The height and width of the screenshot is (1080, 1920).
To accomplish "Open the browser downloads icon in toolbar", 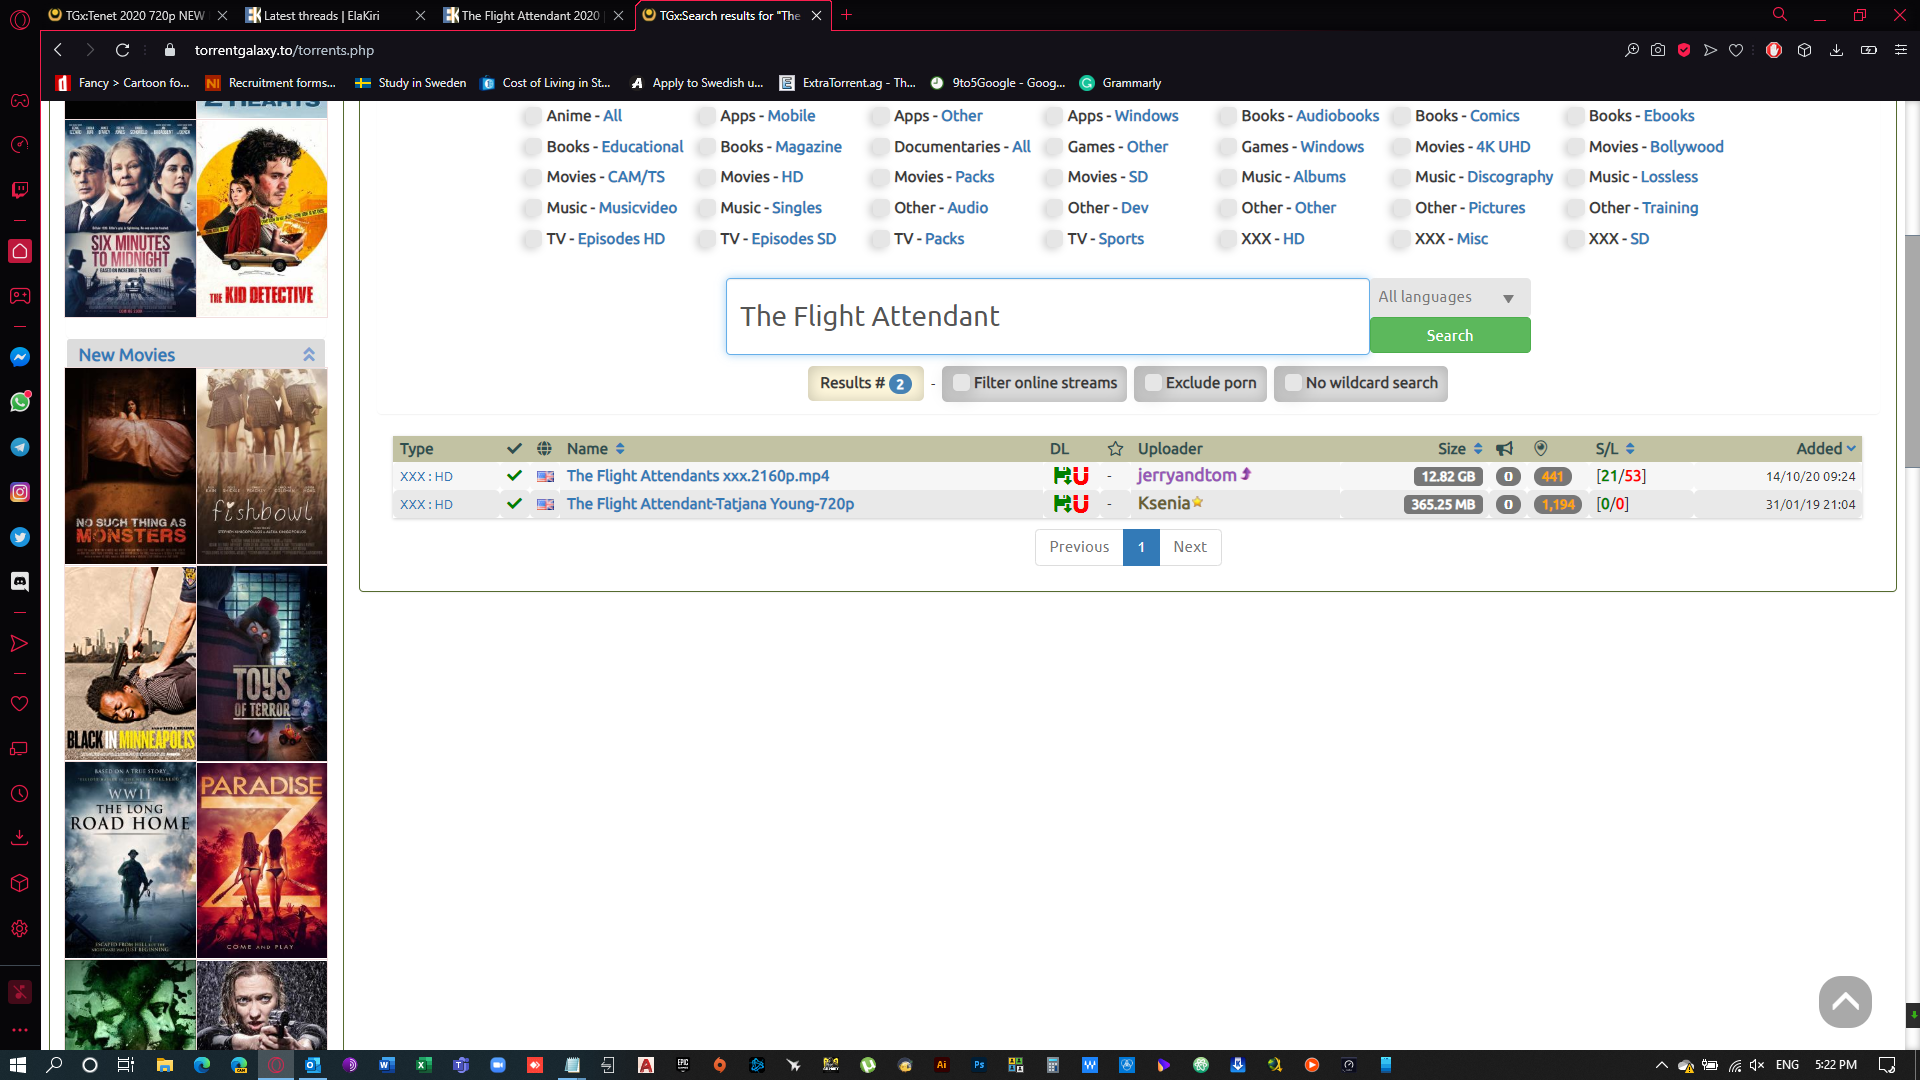I will click(x=1836, y=50).
